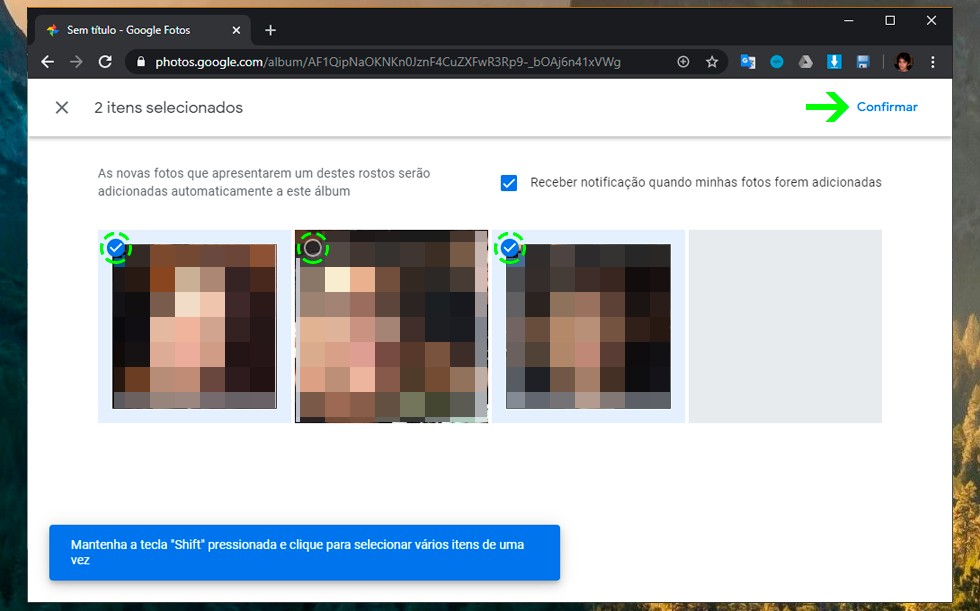The height and width of the screenshot is (611, 980).
Task: Open the Google Translate extension
Action: (747, 62)
